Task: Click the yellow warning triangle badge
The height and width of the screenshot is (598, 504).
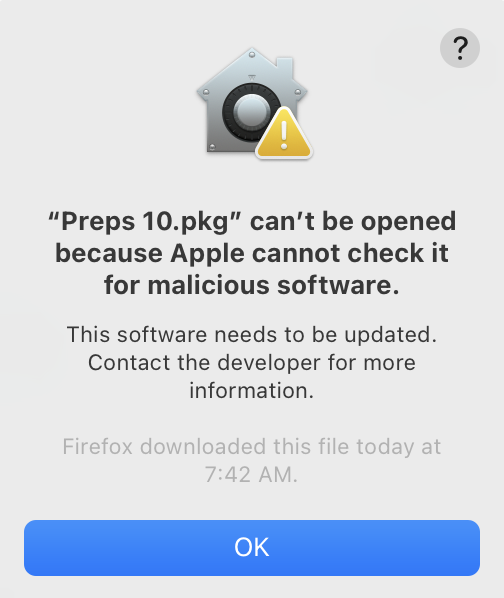Action: pos(284,133)
